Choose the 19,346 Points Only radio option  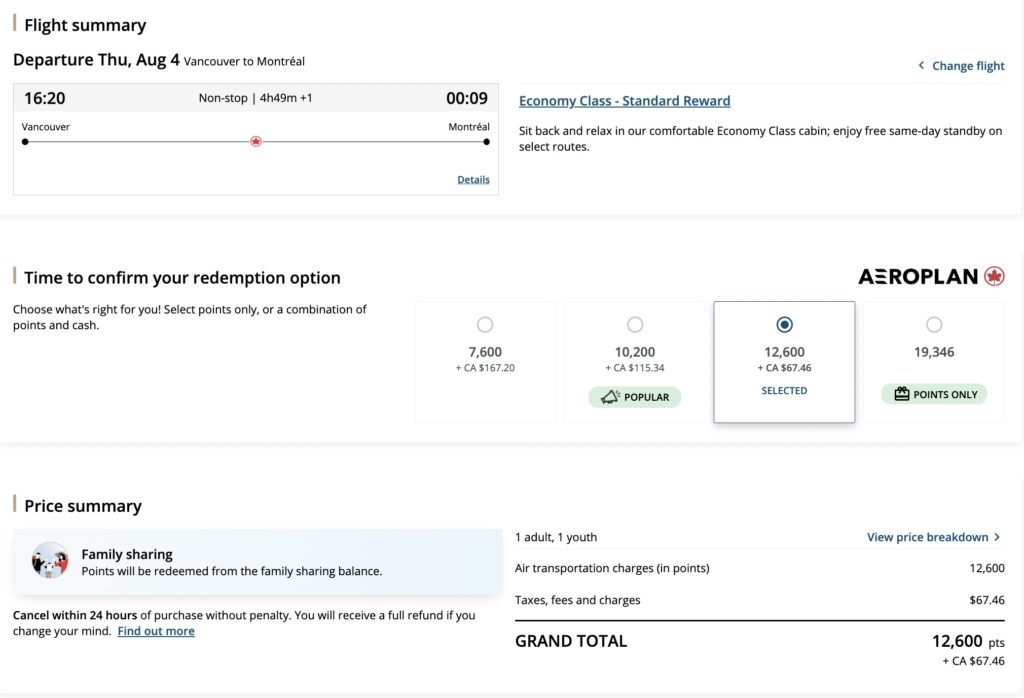click(934, 324)
